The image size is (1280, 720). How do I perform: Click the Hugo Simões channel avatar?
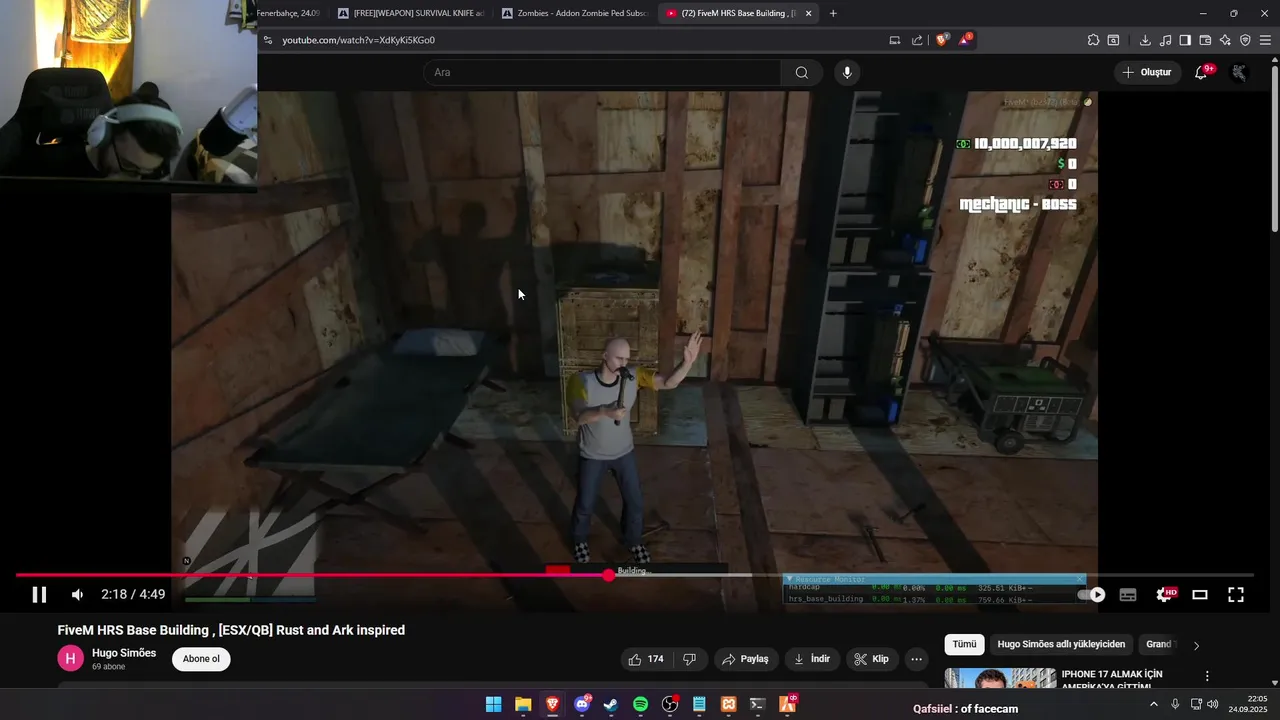click(70, 658)
